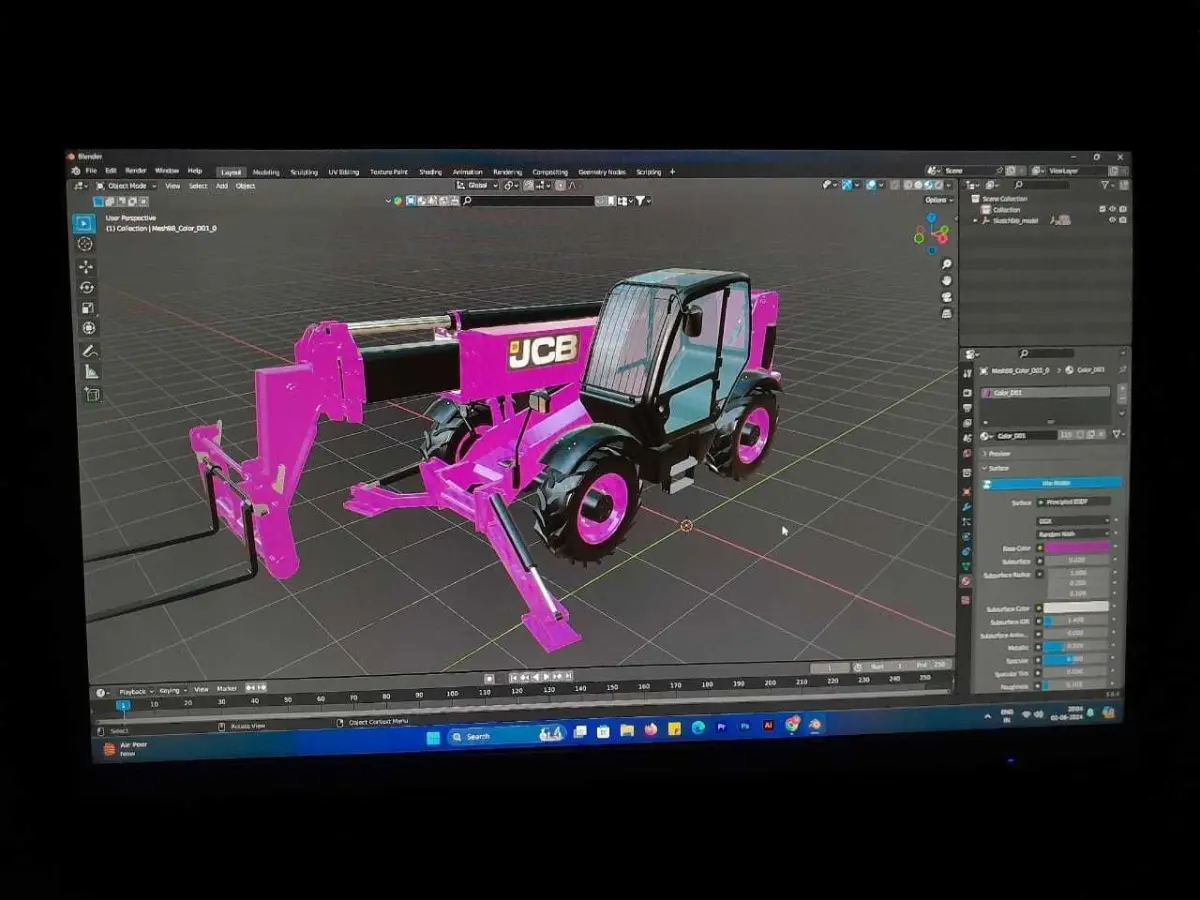The image size is (1200, 900).
Task: Select the Scale tool
Action: 88,308
